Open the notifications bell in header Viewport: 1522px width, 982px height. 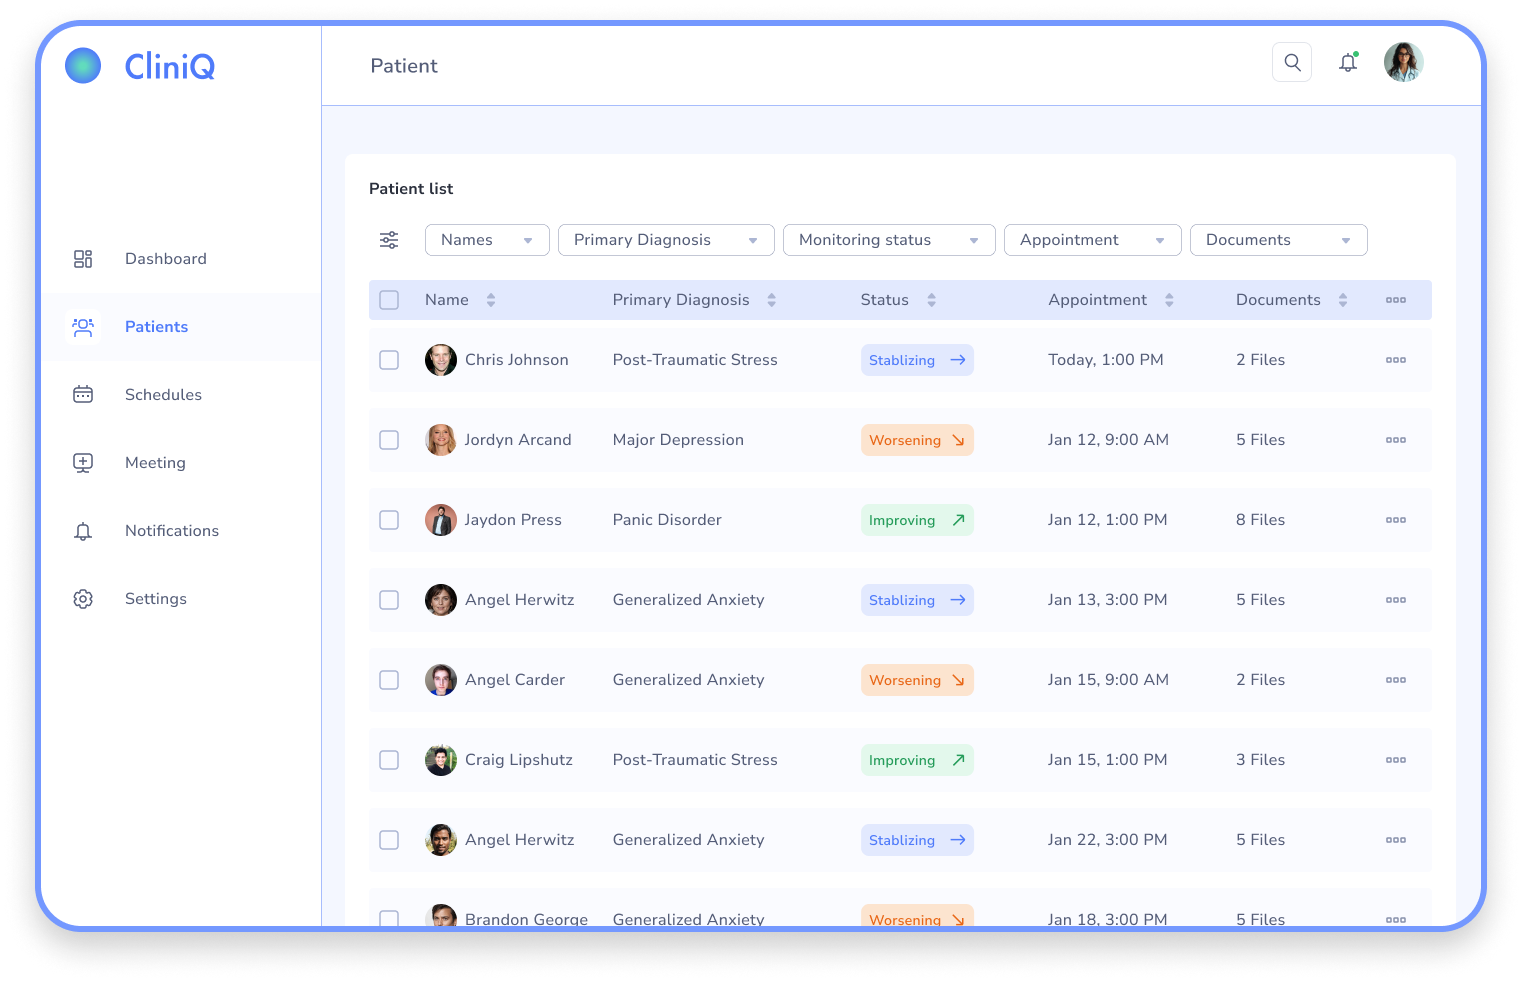1348,62
